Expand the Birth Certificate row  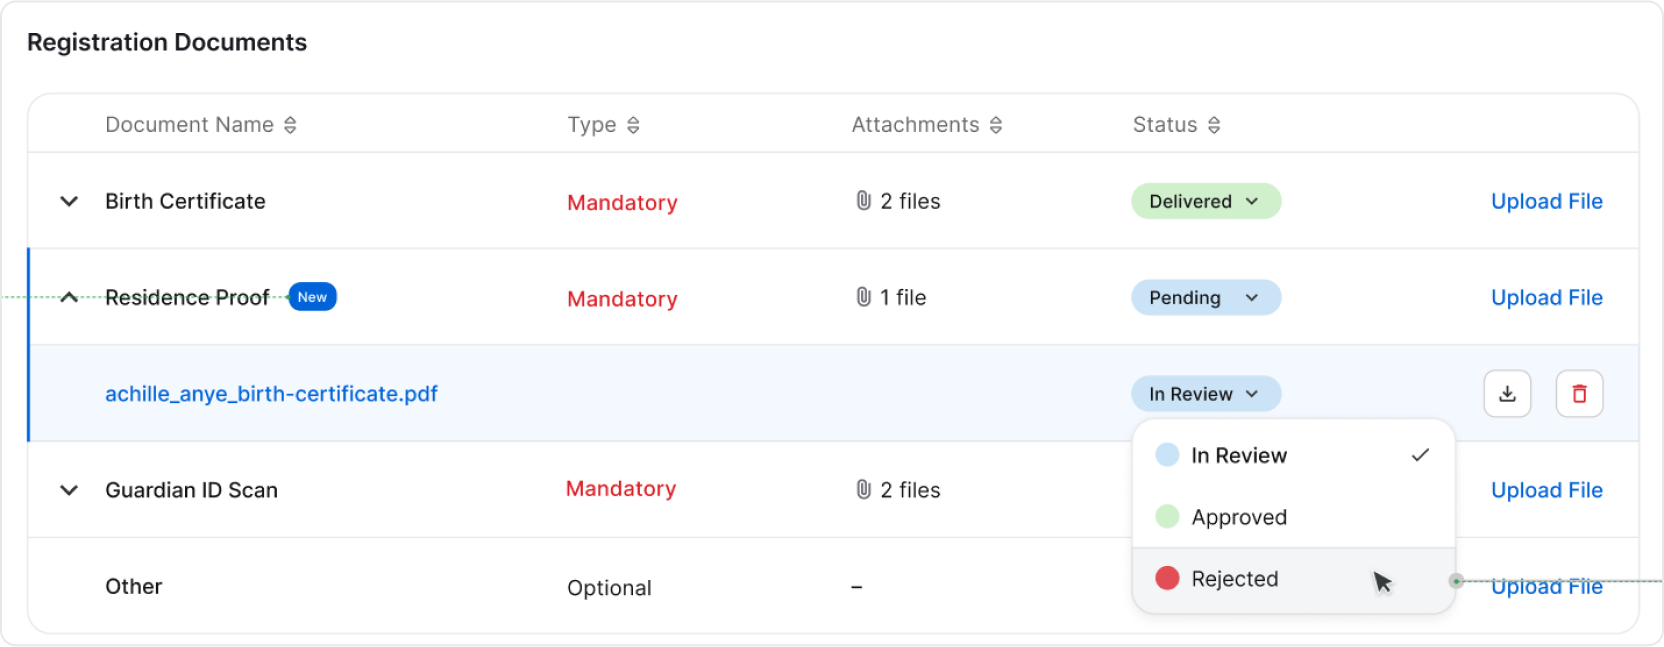[69, 201]
